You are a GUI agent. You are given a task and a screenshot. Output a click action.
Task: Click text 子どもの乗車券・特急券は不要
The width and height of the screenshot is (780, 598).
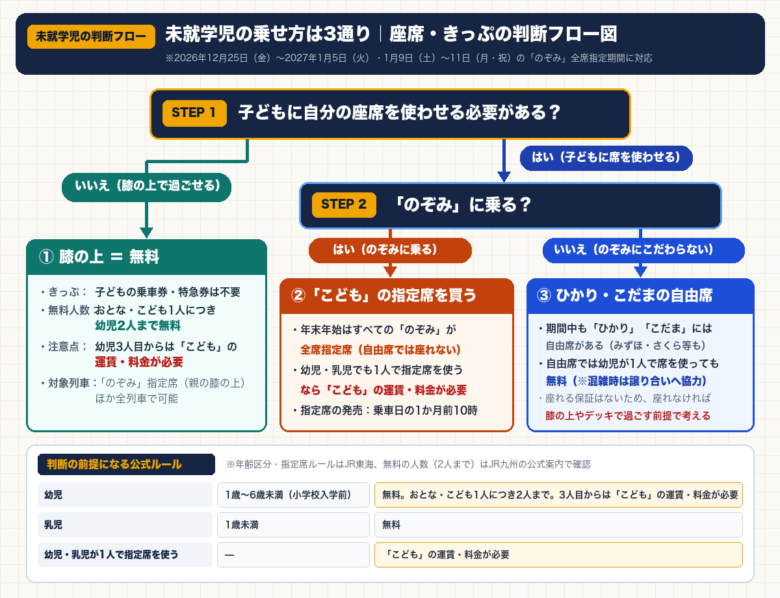[168, 292]
